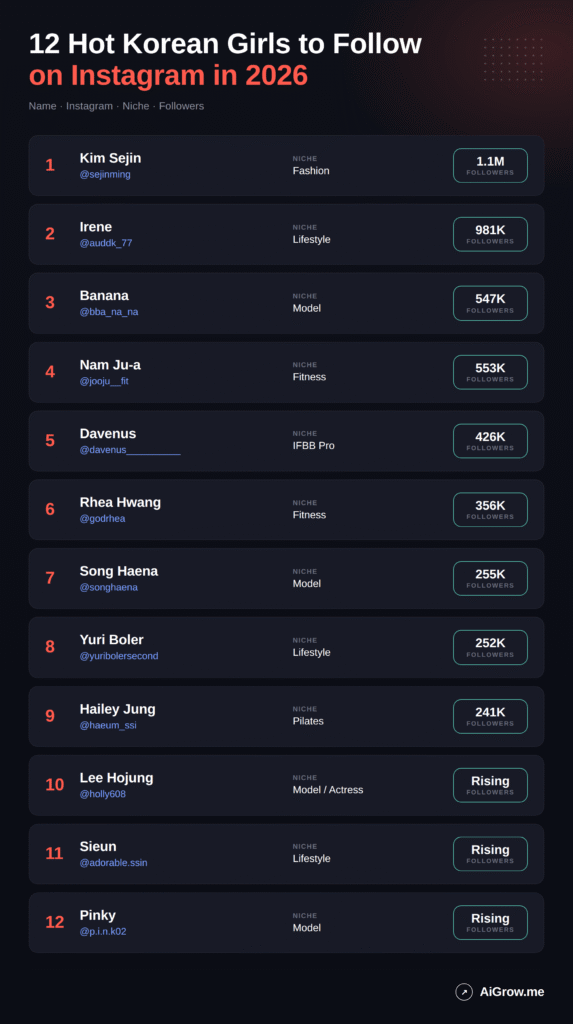Image resolution: width=573 pixels, height=1024 pixels.
Task: Select the 981K followers badge
Action: (490, 234)
